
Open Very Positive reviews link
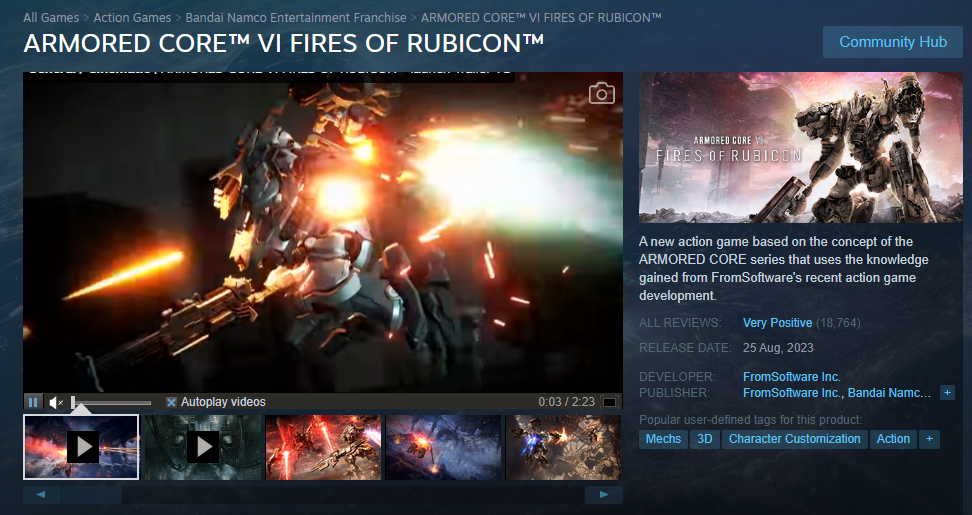777,323
